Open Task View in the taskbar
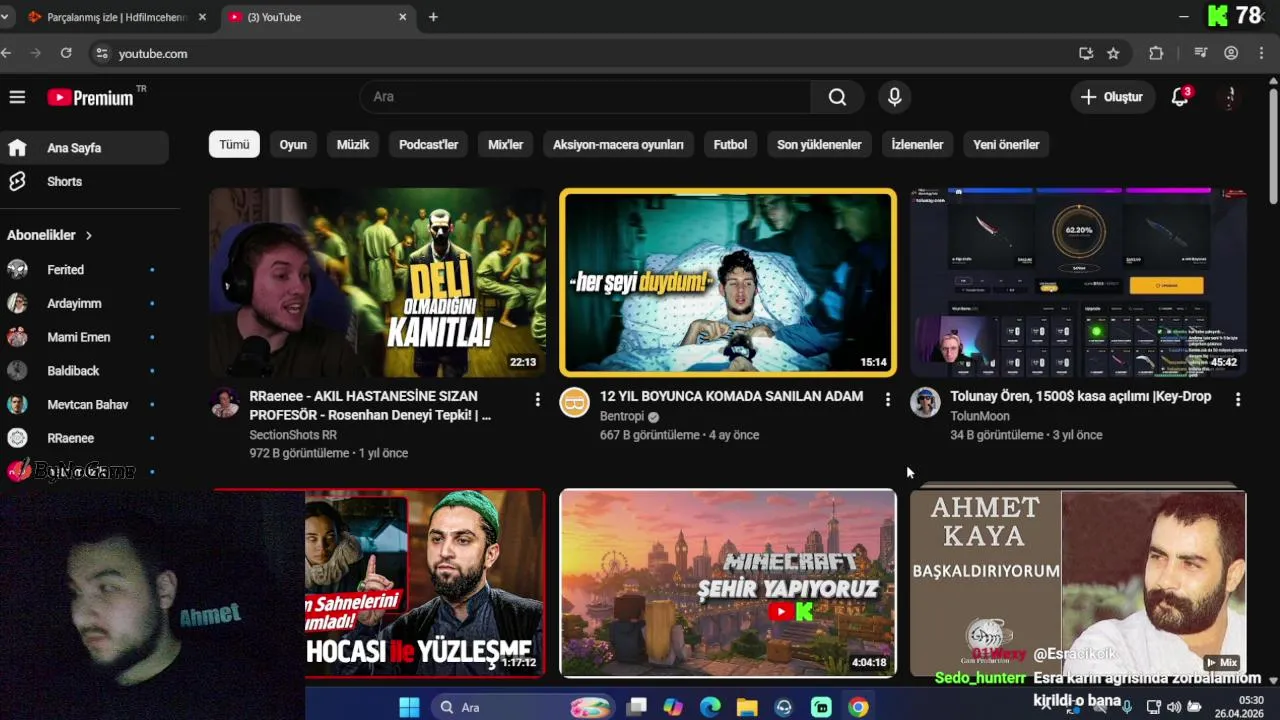Viewport: 1280px width, 720px height. pyautogui.click(x=636, y=707)
